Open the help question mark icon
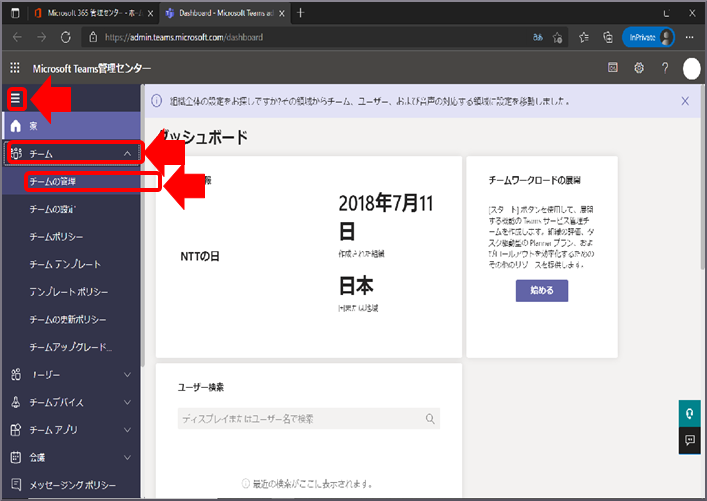Image resolution: width=707 pixels, height=501 pixels. [665, 68]
